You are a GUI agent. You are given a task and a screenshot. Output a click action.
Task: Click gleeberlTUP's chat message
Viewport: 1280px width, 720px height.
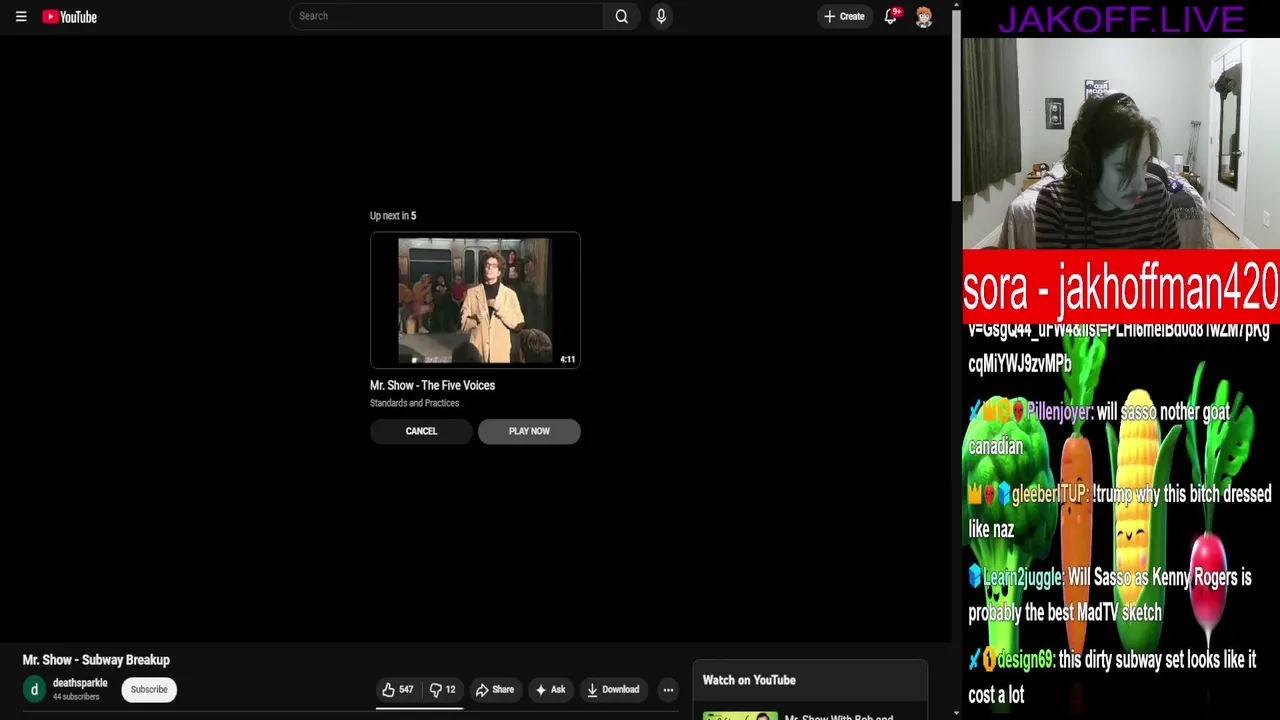click(1119, 512)
